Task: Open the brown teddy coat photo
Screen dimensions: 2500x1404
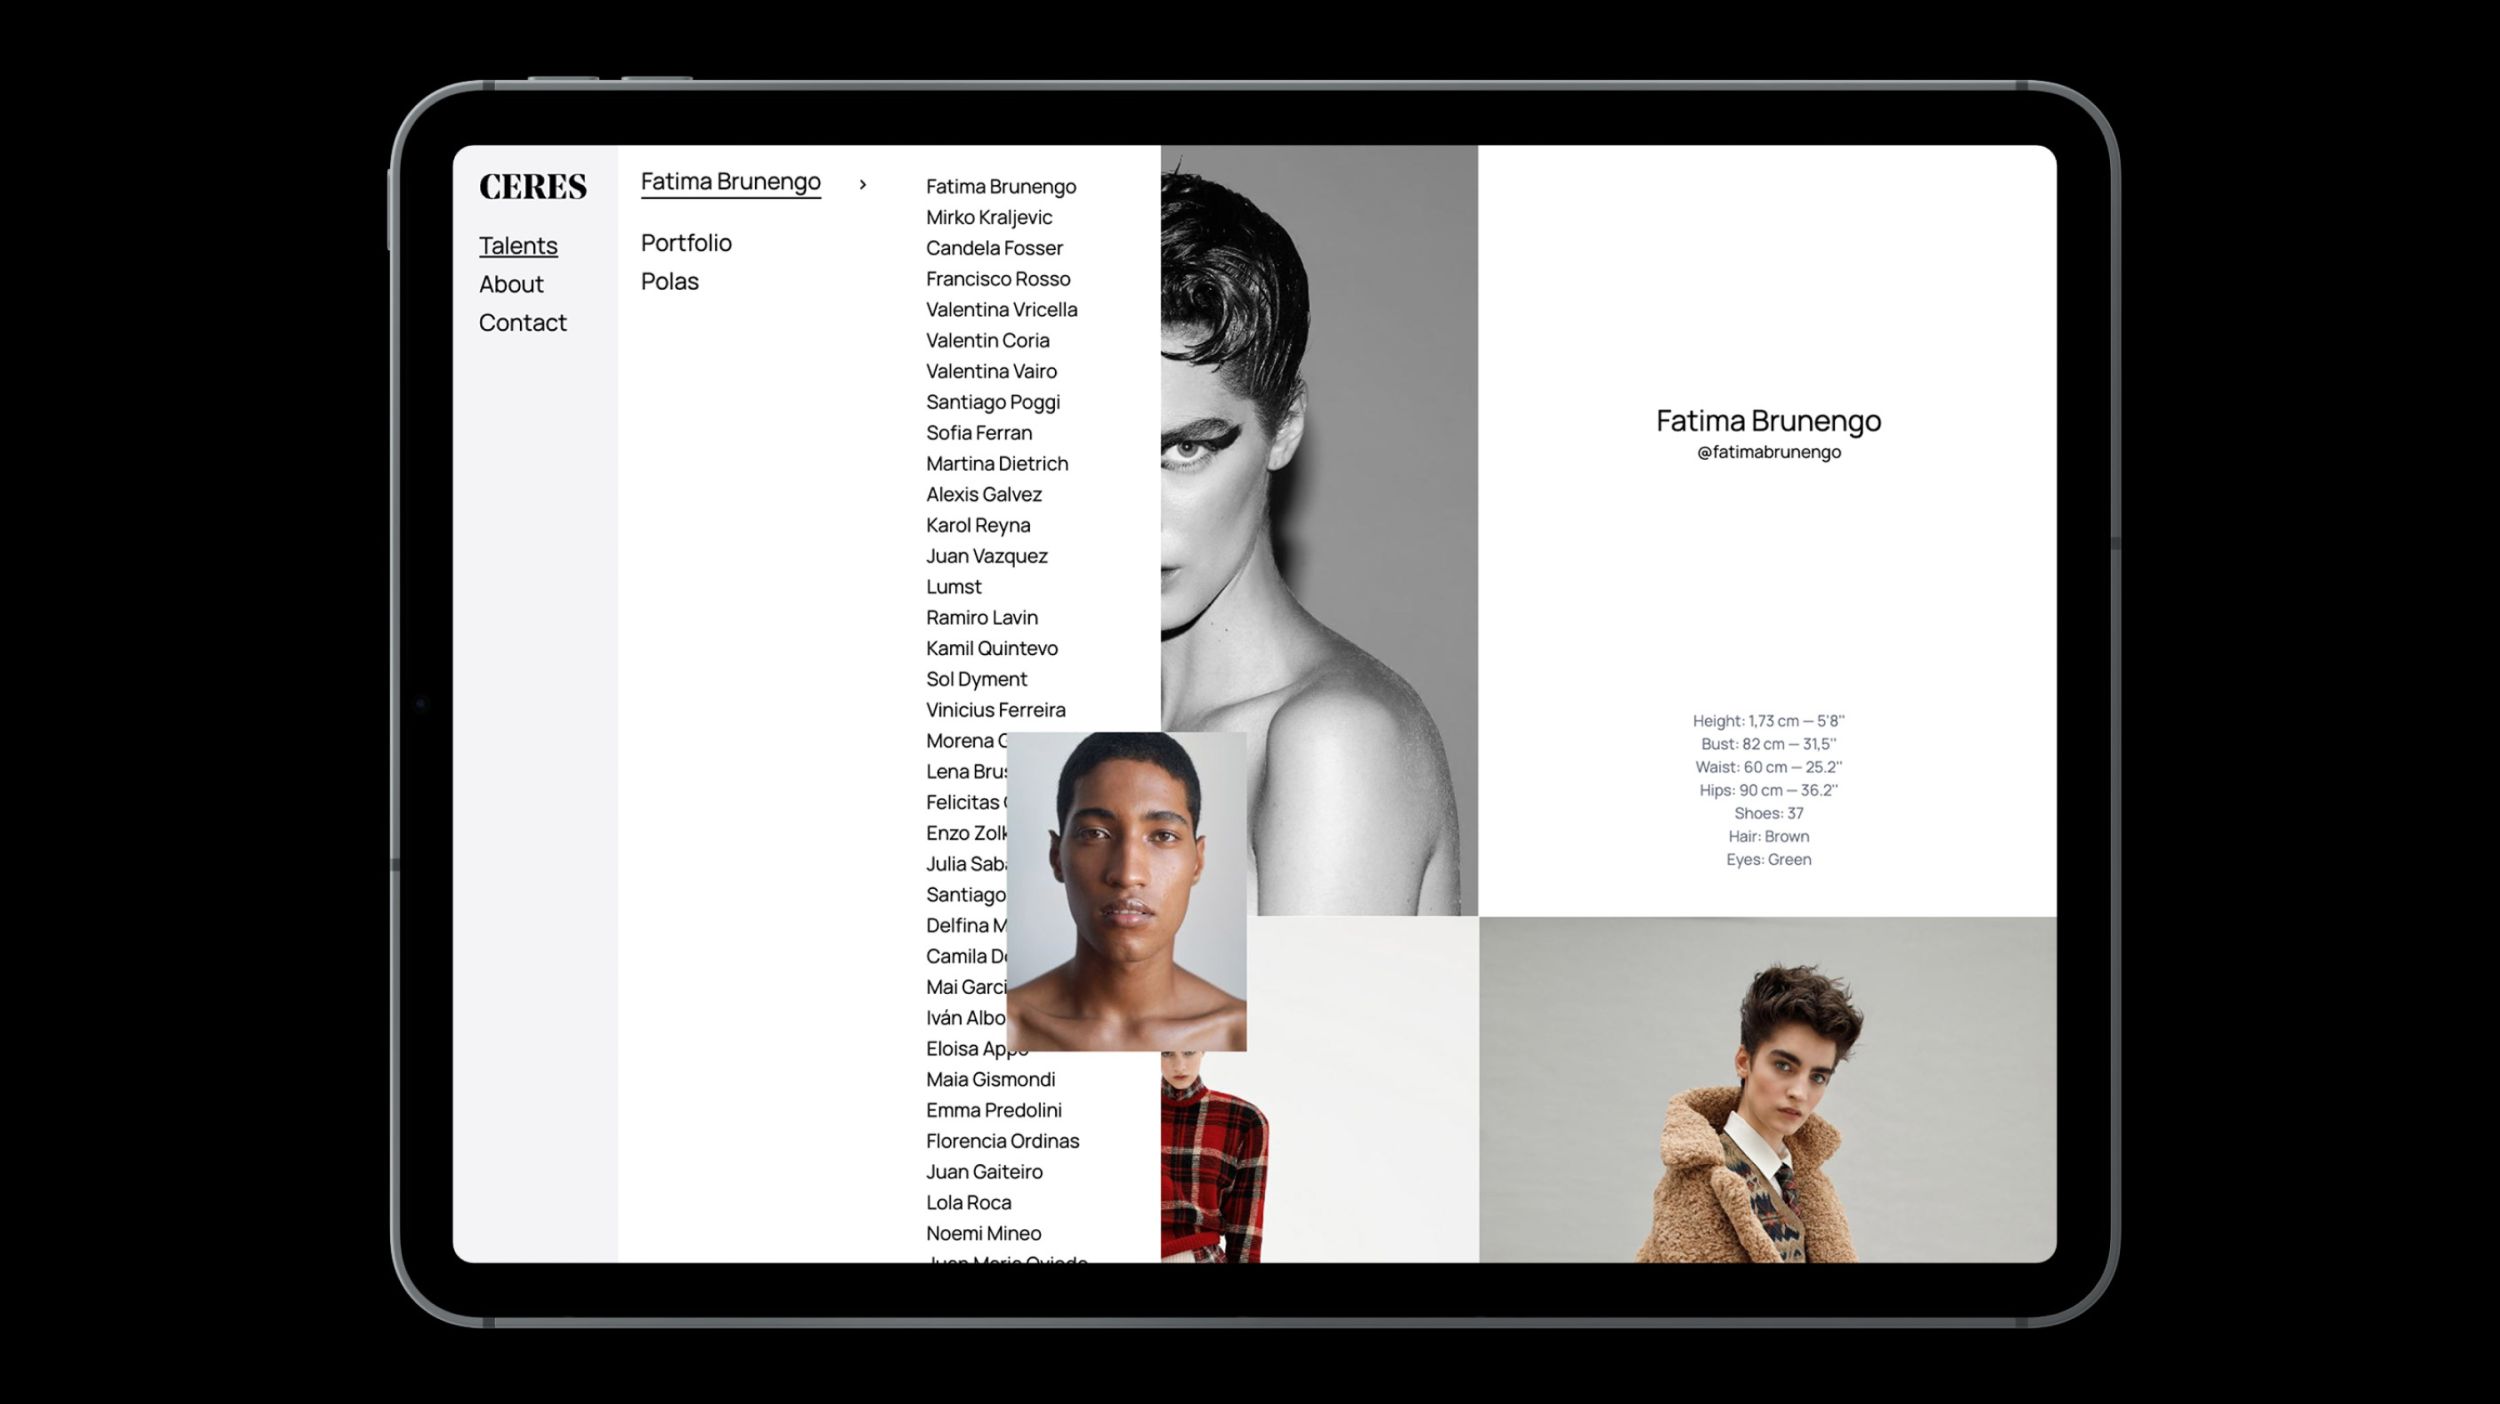Action: (1767, 1090)
